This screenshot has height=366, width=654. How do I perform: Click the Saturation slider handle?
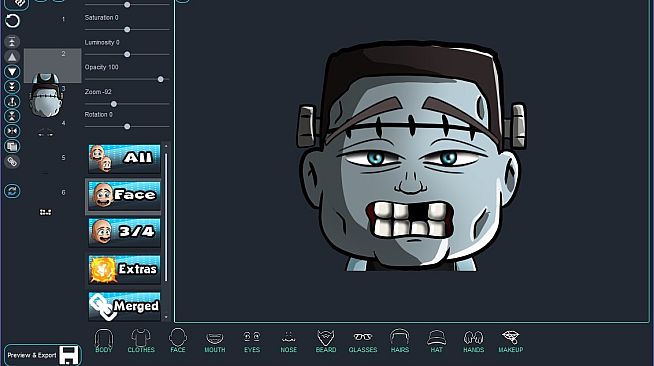(x=127, y=30)
